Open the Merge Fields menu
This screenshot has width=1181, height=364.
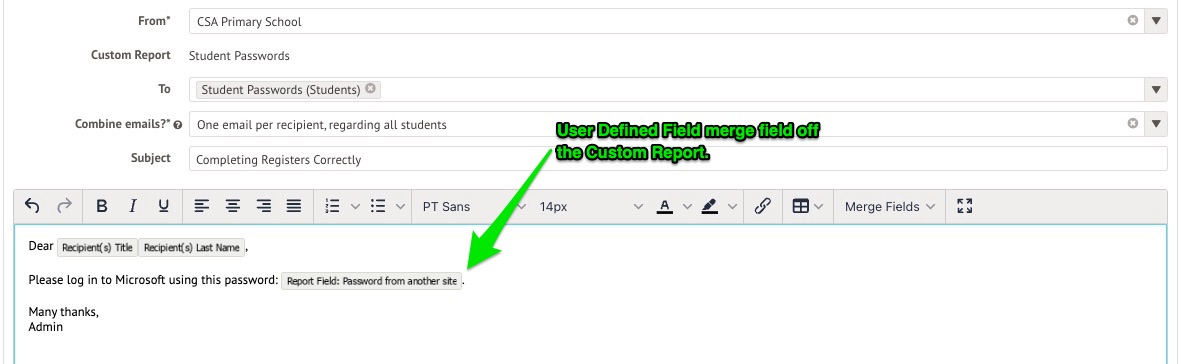(x=890, y=206)
